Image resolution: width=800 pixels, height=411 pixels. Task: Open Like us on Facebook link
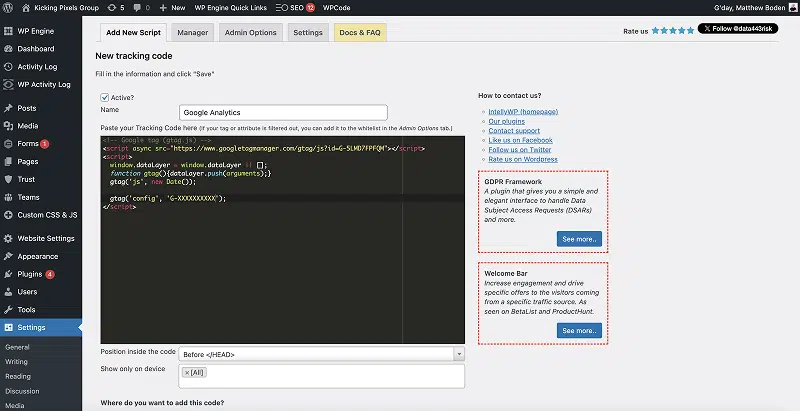[520, 140]
